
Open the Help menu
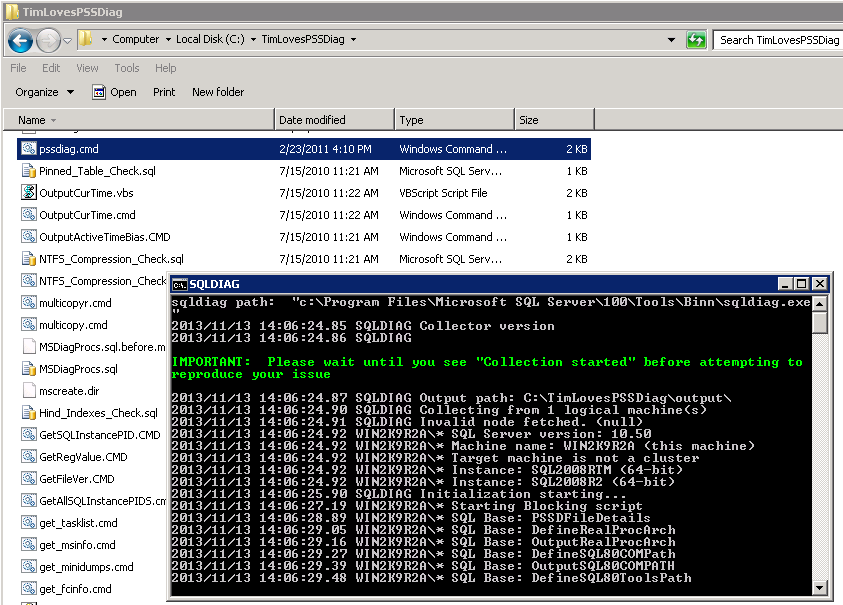tap(166, 68)
